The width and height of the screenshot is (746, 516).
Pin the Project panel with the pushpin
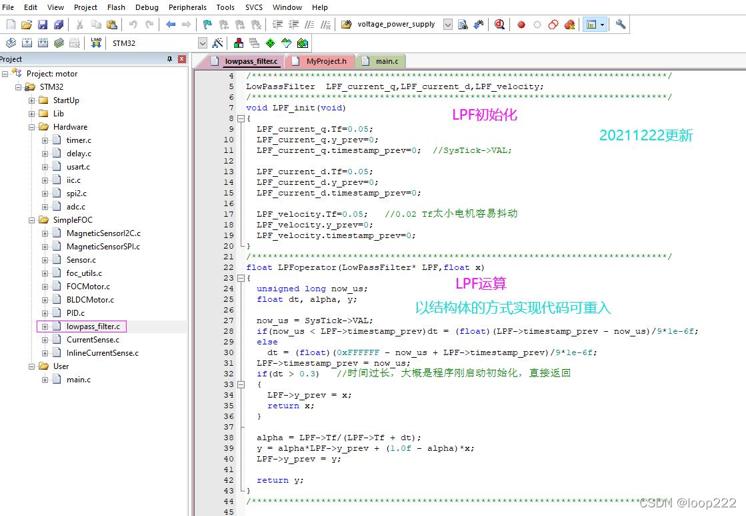(x=169, y=59)
